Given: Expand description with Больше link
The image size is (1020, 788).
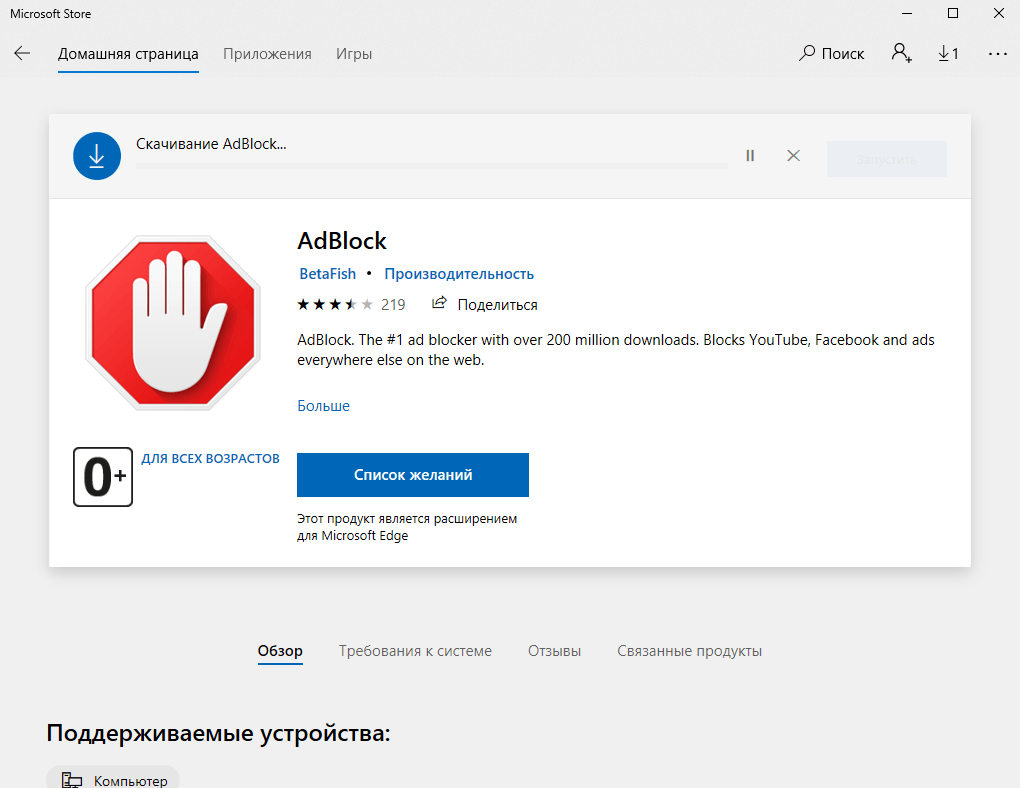Looking at the screenshot, I should click(x=323, y=406).
